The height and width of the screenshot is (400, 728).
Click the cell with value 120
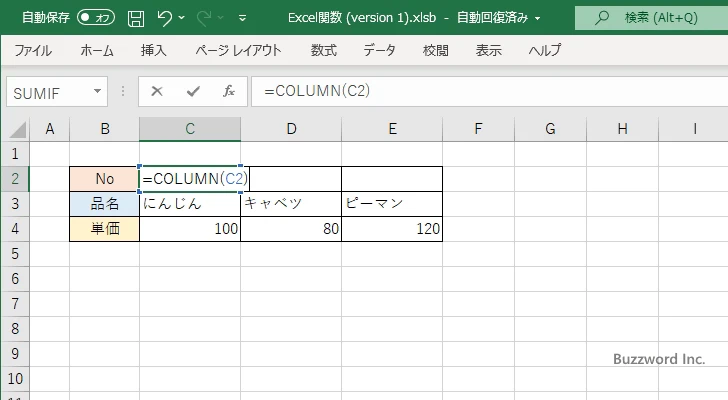point(392,229)
